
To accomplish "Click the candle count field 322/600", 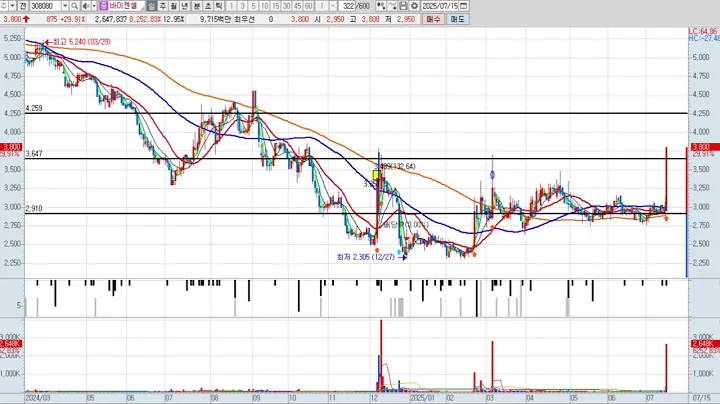I will 356,6.
